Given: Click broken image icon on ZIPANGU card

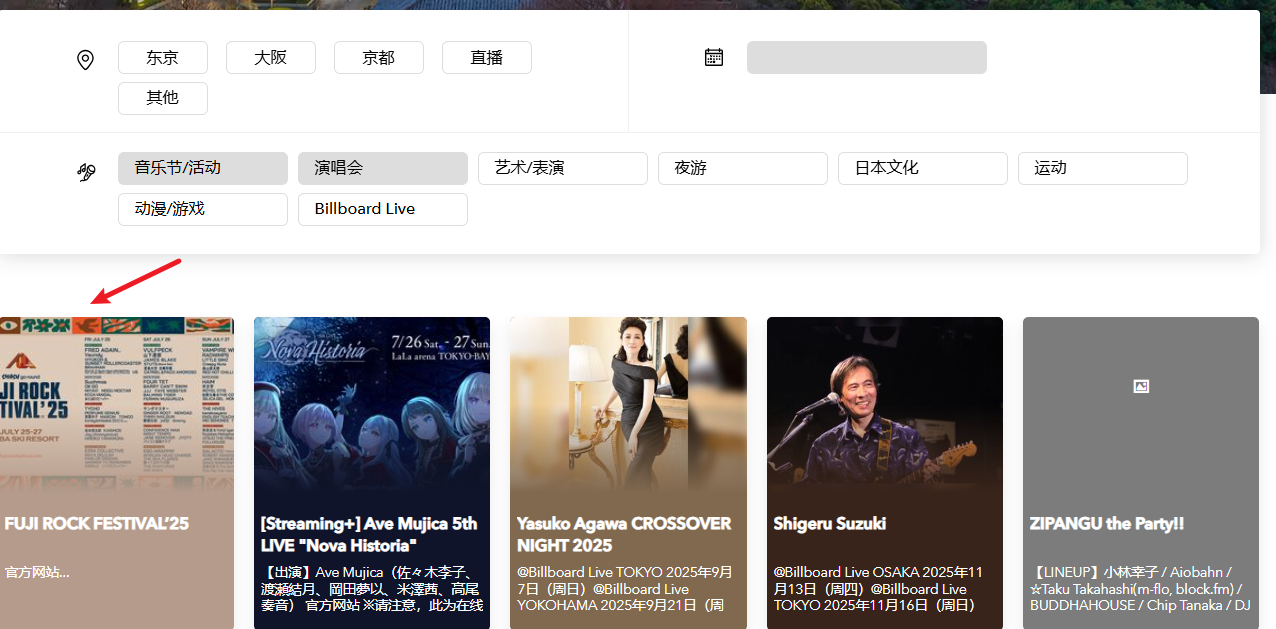Looking at the screenshot, I should [x=1141, y=386].
